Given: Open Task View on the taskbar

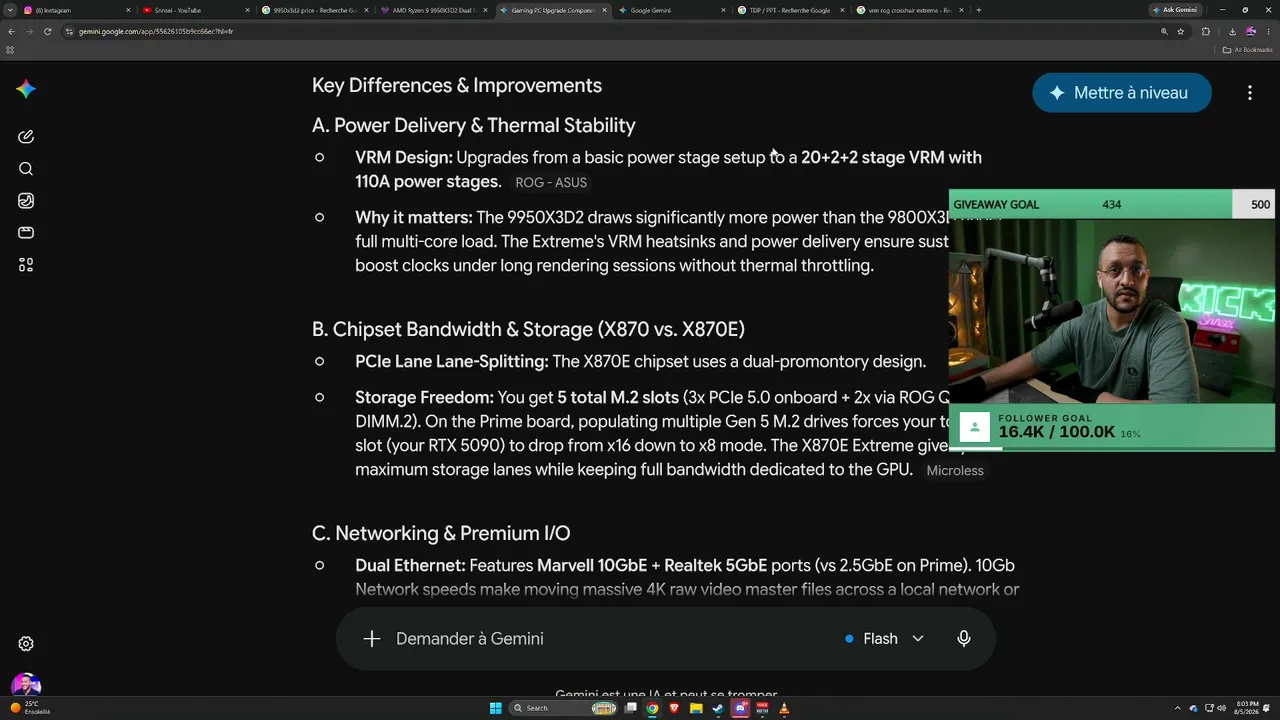Looking at the screenshot, I should [630, 708].
